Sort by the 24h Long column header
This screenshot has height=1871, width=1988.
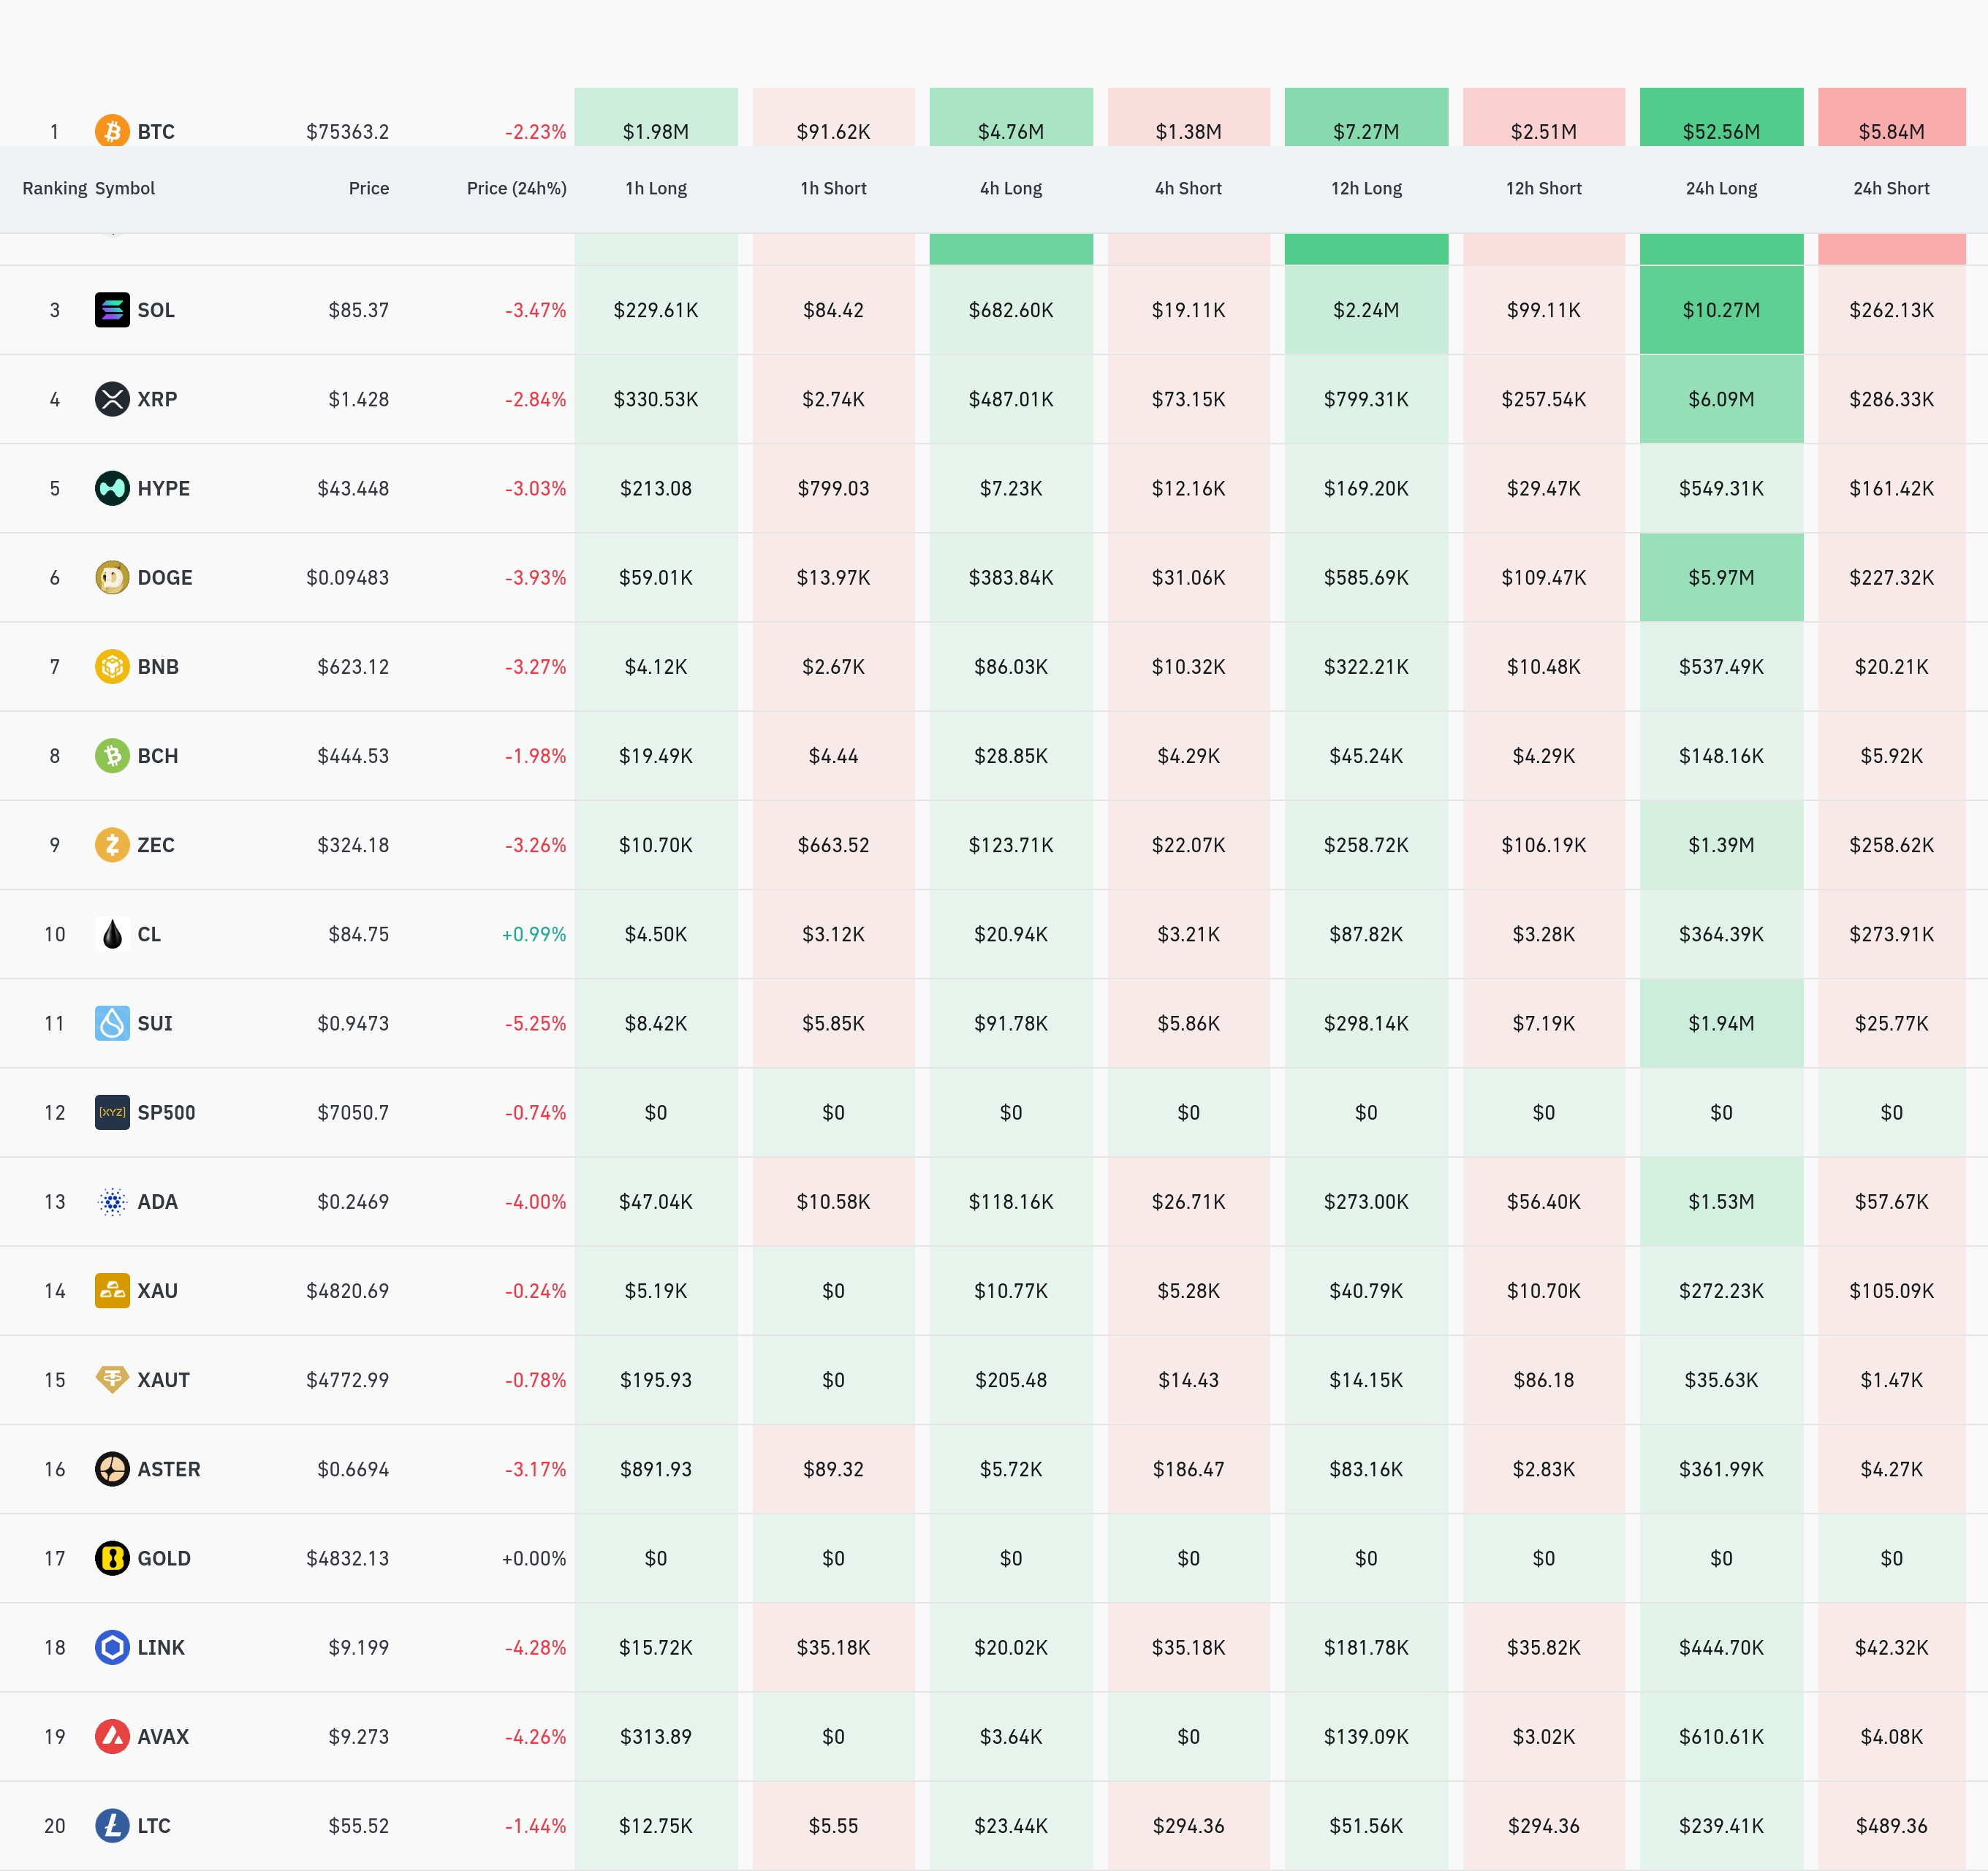tap(1720, 188)
